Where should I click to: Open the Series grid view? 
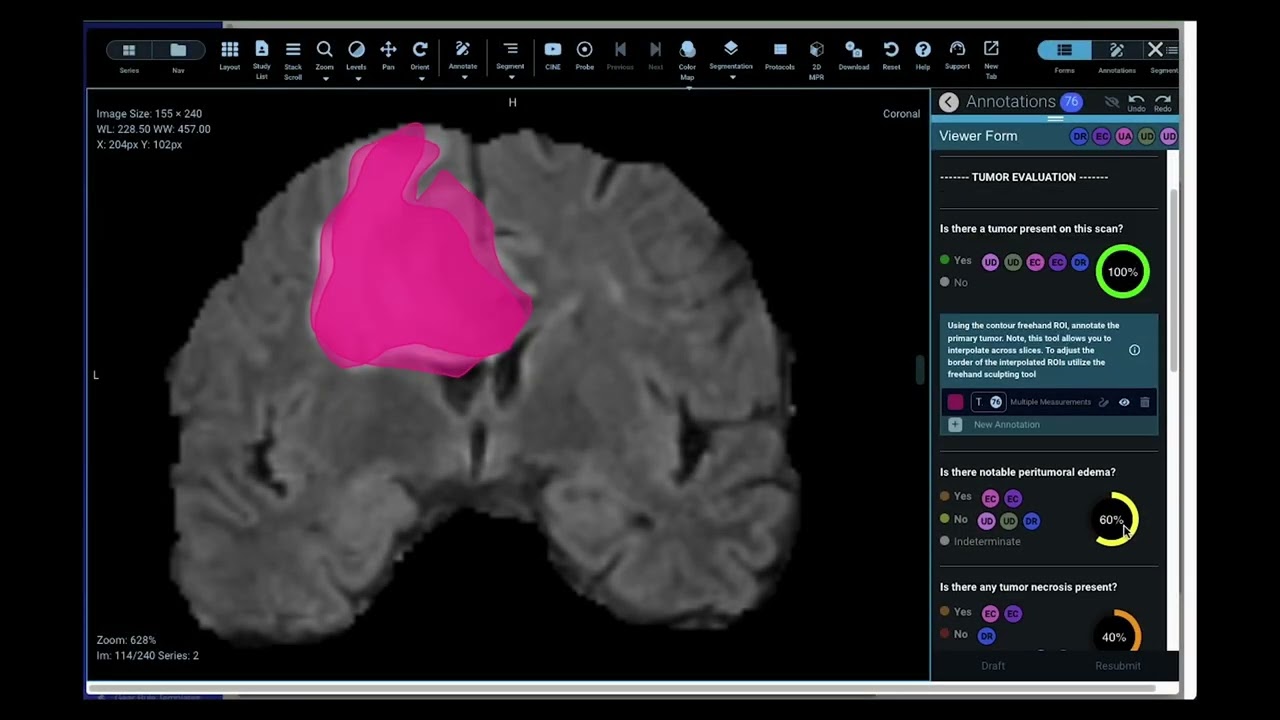[x=129, y=50]
